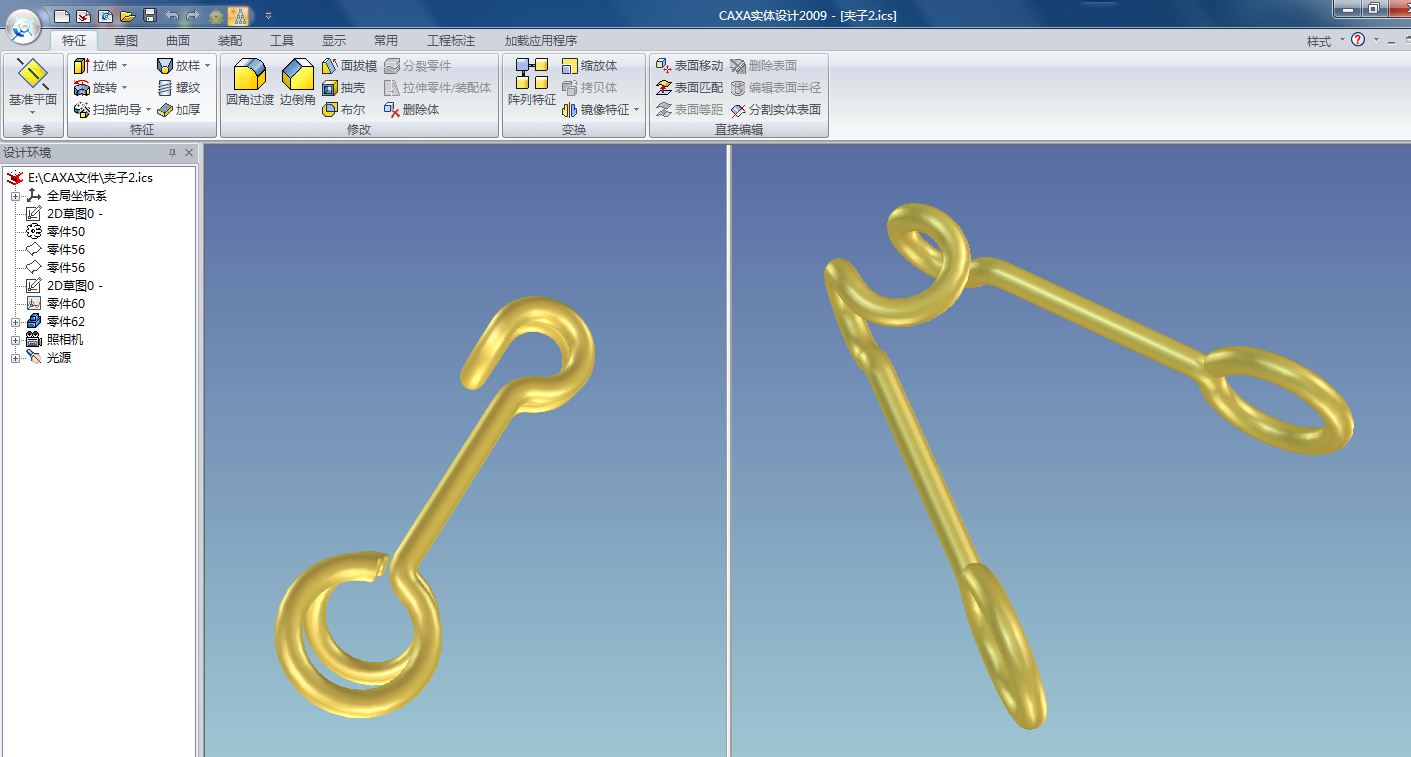The height and width of the screenshot is (757, 1411).
Task: Click the 删除体 delete body tool
Action: pos(412,110)
